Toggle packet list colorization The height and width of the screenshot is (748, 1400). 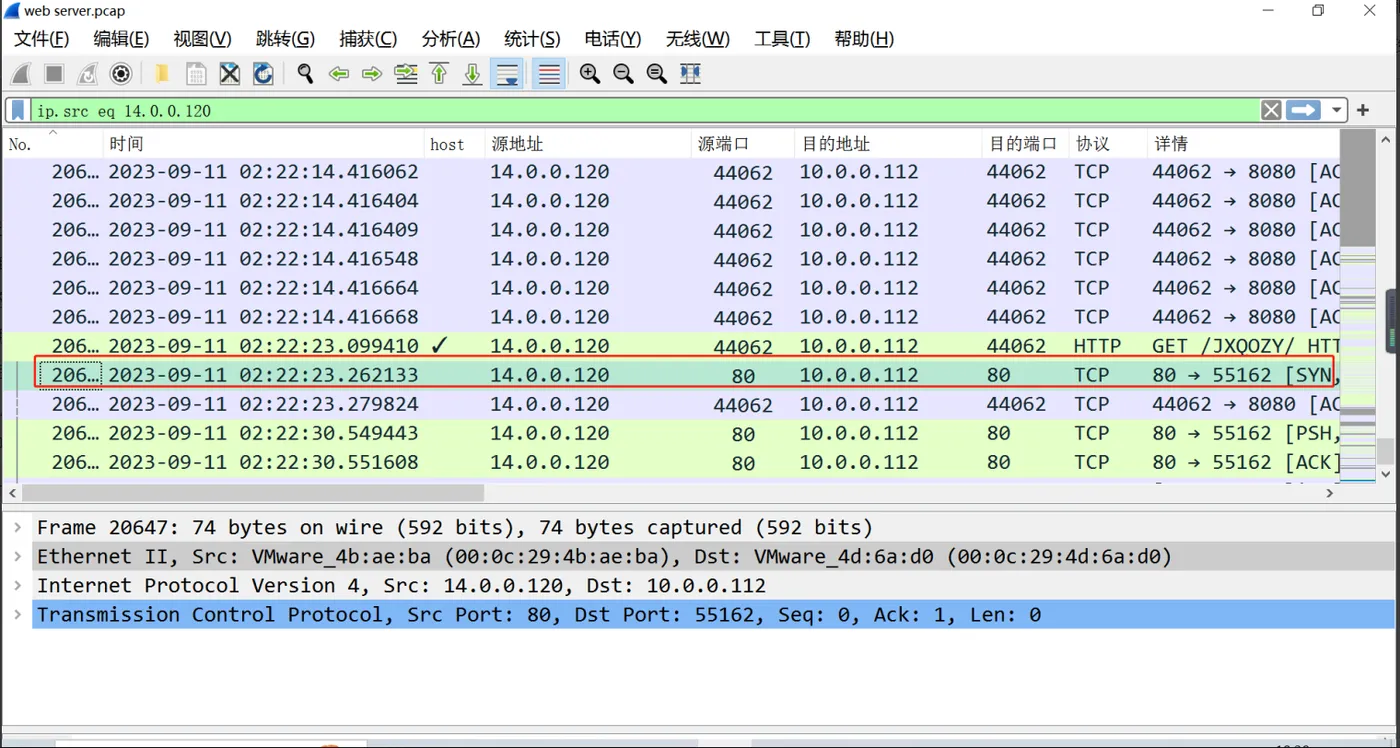548,74
